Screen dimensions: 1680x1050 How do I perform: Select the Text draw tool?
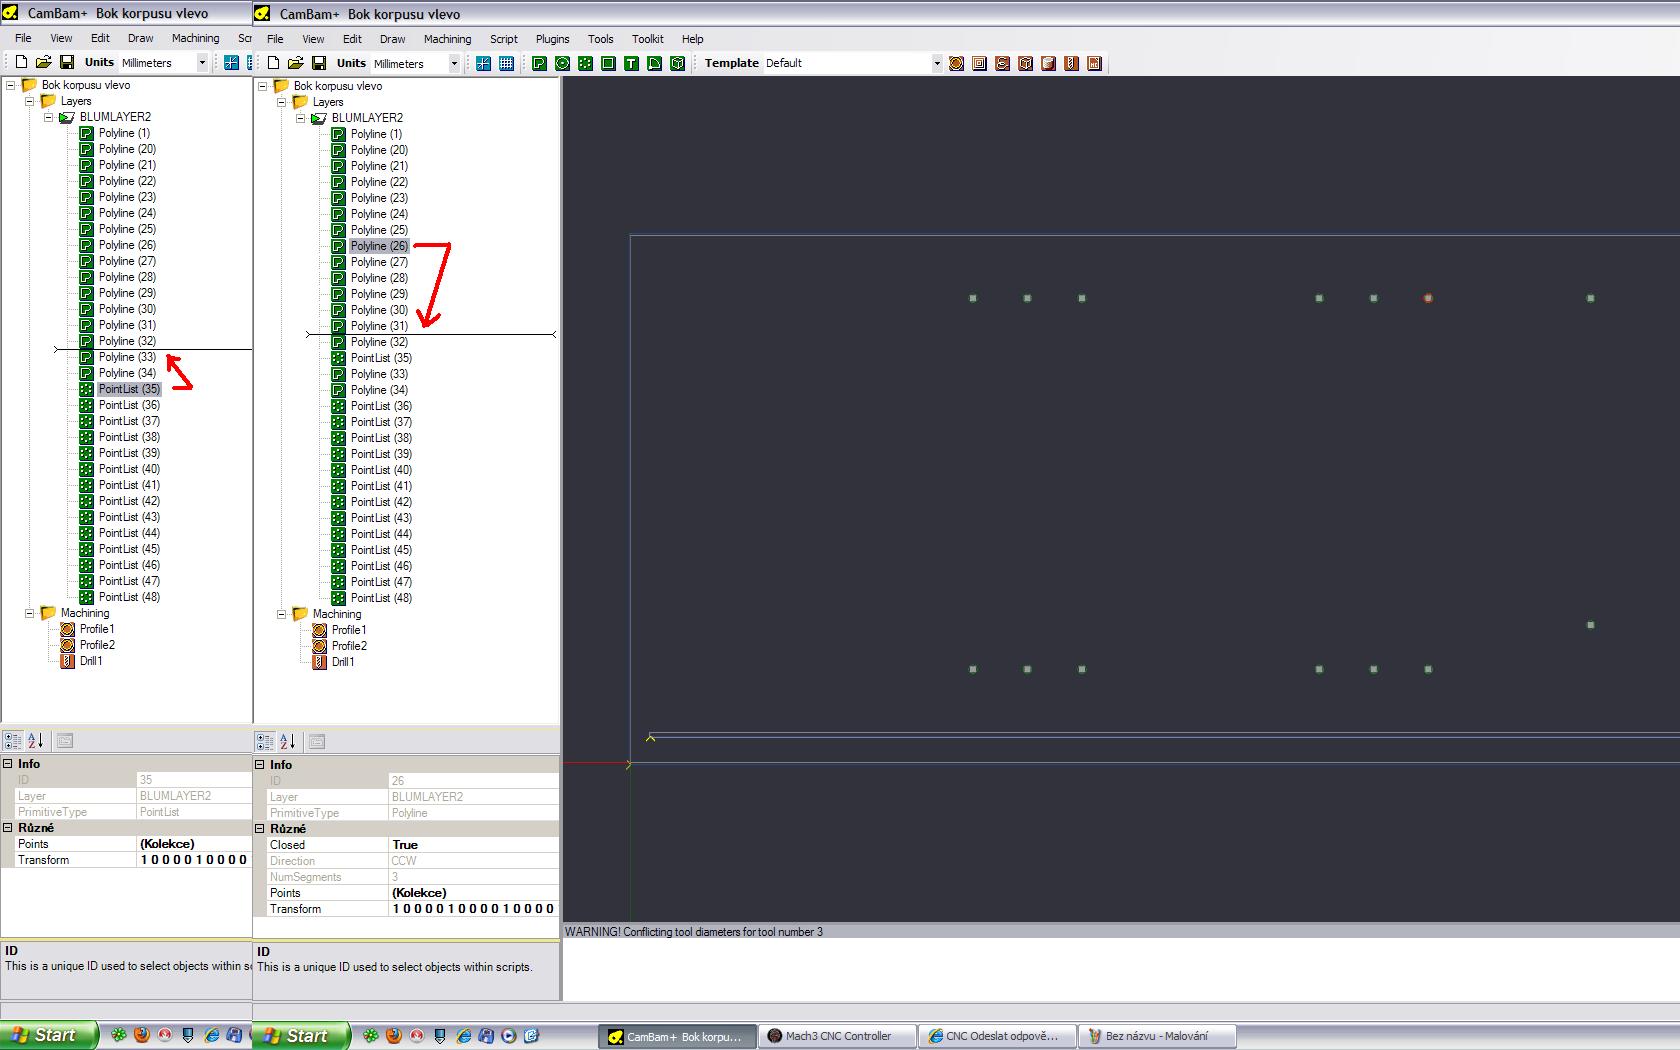coord(631,63)
